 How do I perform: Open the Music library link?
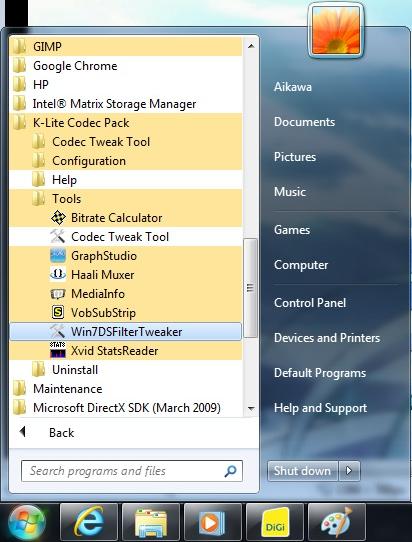[x=290, y=191]
